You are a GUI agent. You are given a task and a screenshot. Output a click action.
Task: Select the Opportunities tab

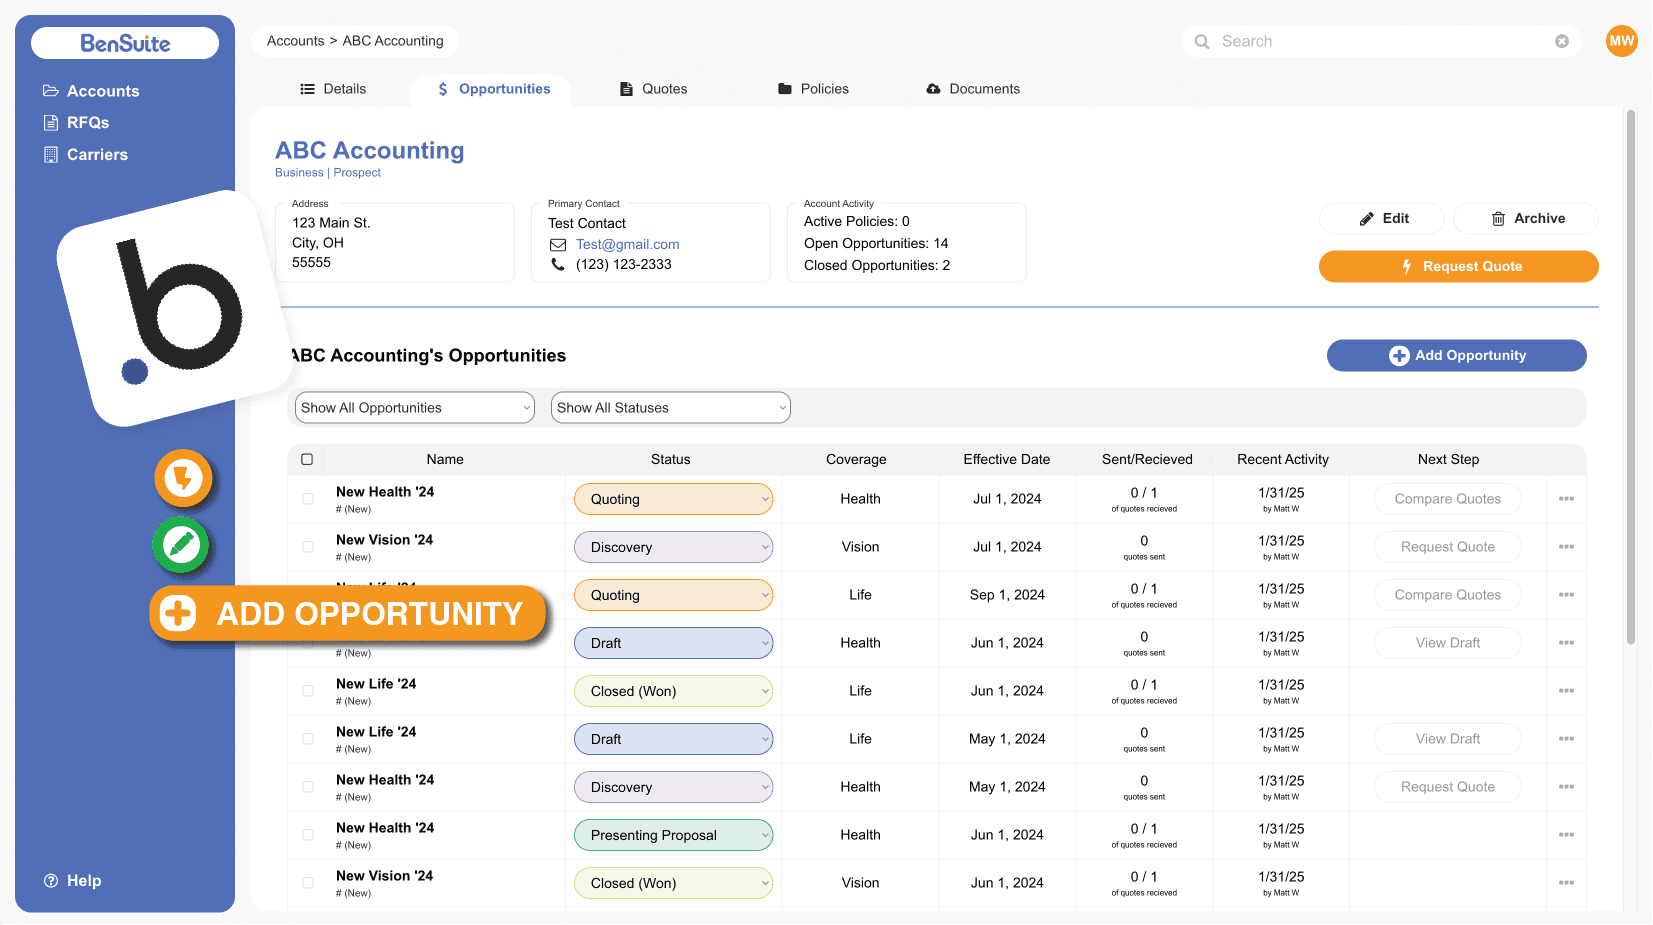tap(493, 89)
